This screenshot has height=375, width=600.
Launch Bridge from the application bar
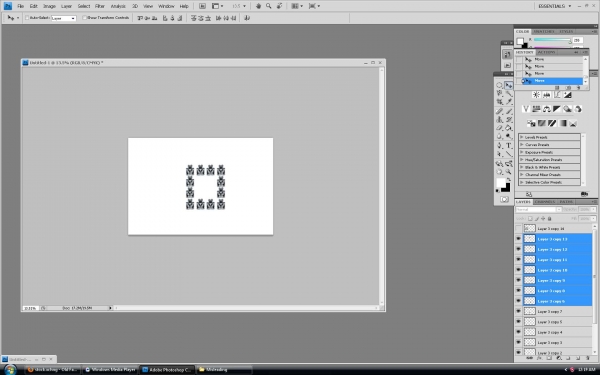pyautogui.click(x=202, y=6)
